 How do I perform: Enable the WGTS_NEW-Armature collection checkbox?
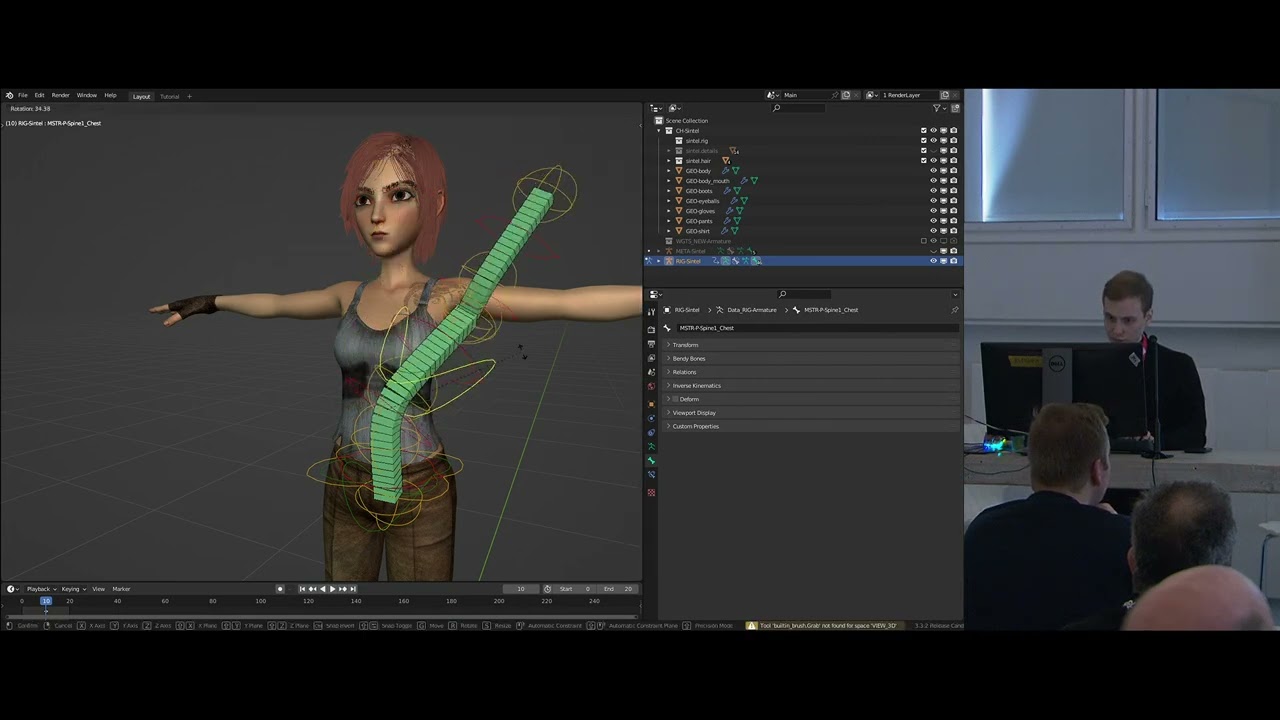click(923, 241)
